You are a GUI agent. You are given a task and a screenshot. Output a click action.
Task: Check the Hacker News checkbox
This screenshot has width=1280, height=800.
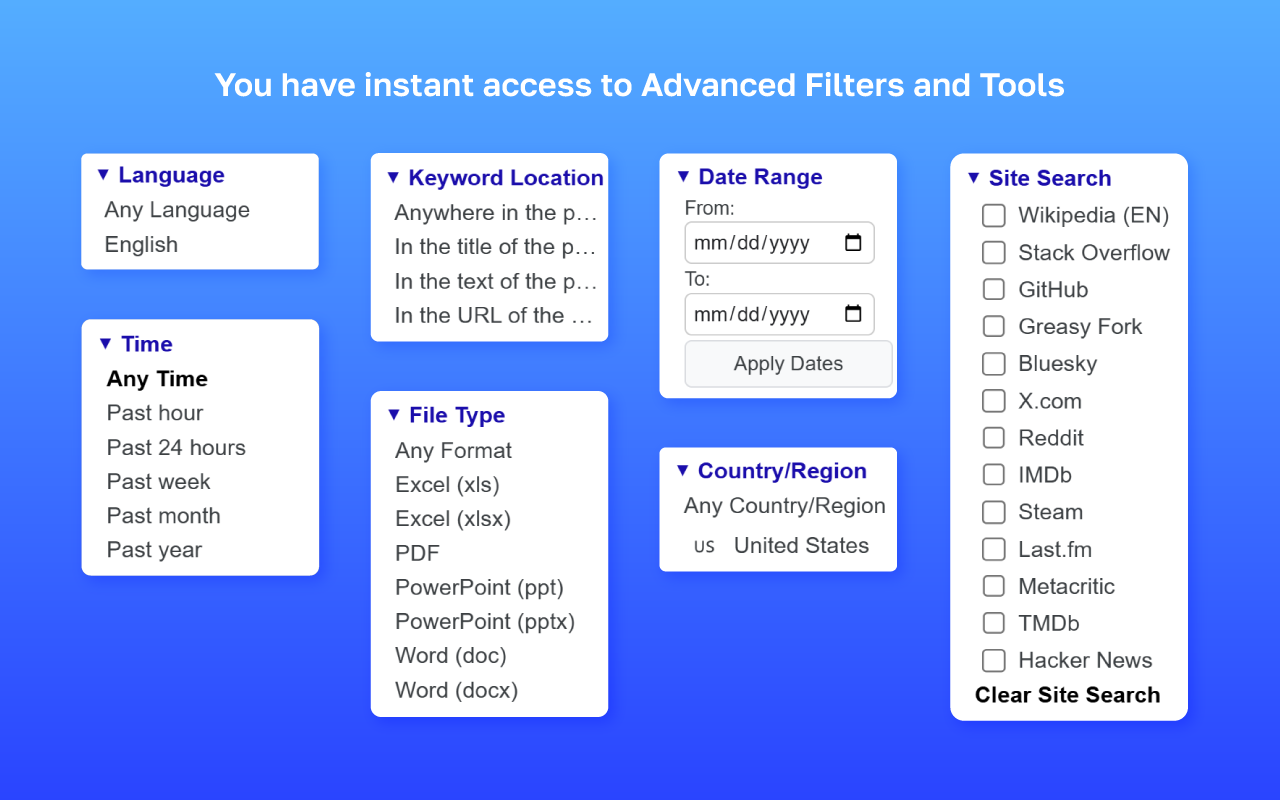click(x=993, y=660)
